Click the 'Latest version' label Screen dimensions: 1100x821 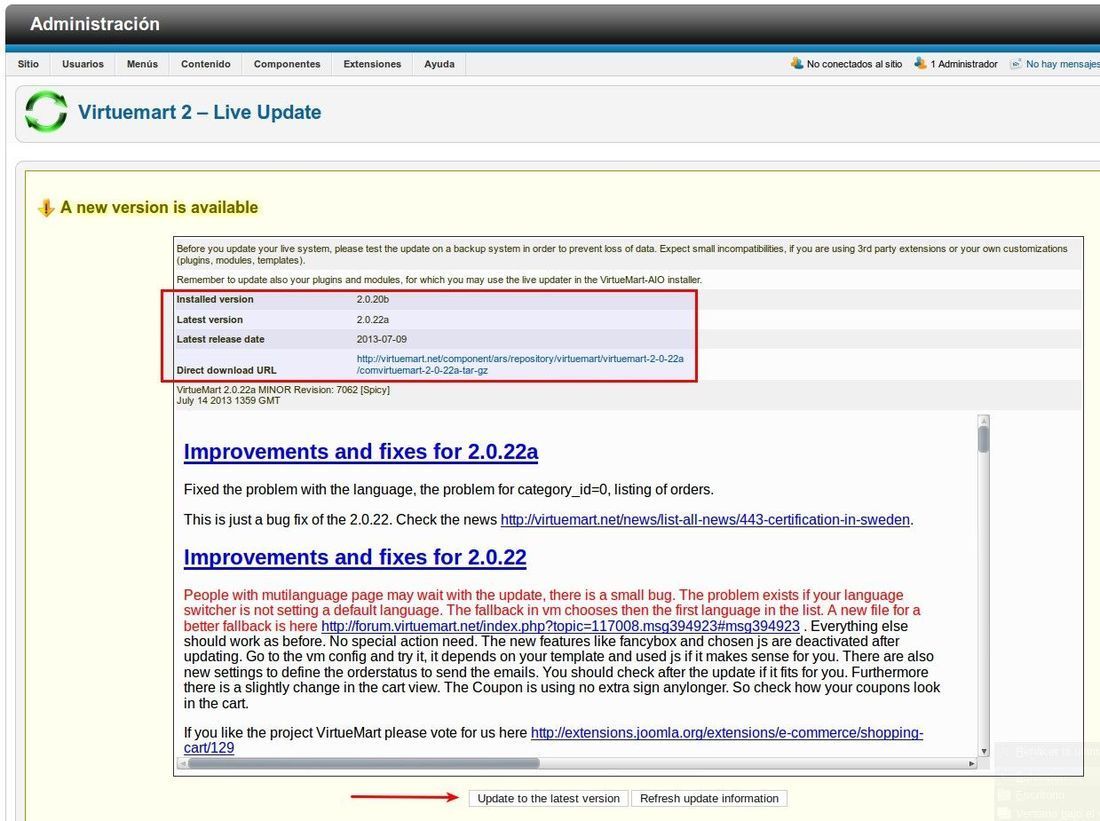[x=210, y=320]
